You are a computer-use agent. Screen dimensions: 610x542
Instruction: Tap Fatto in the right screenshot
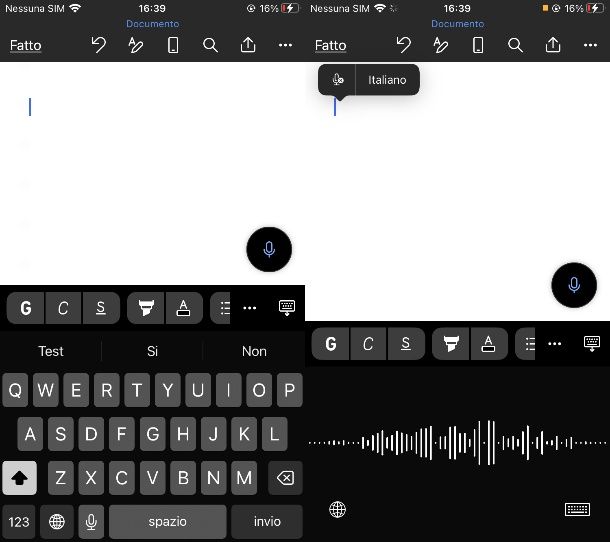[x=331, y=46]
